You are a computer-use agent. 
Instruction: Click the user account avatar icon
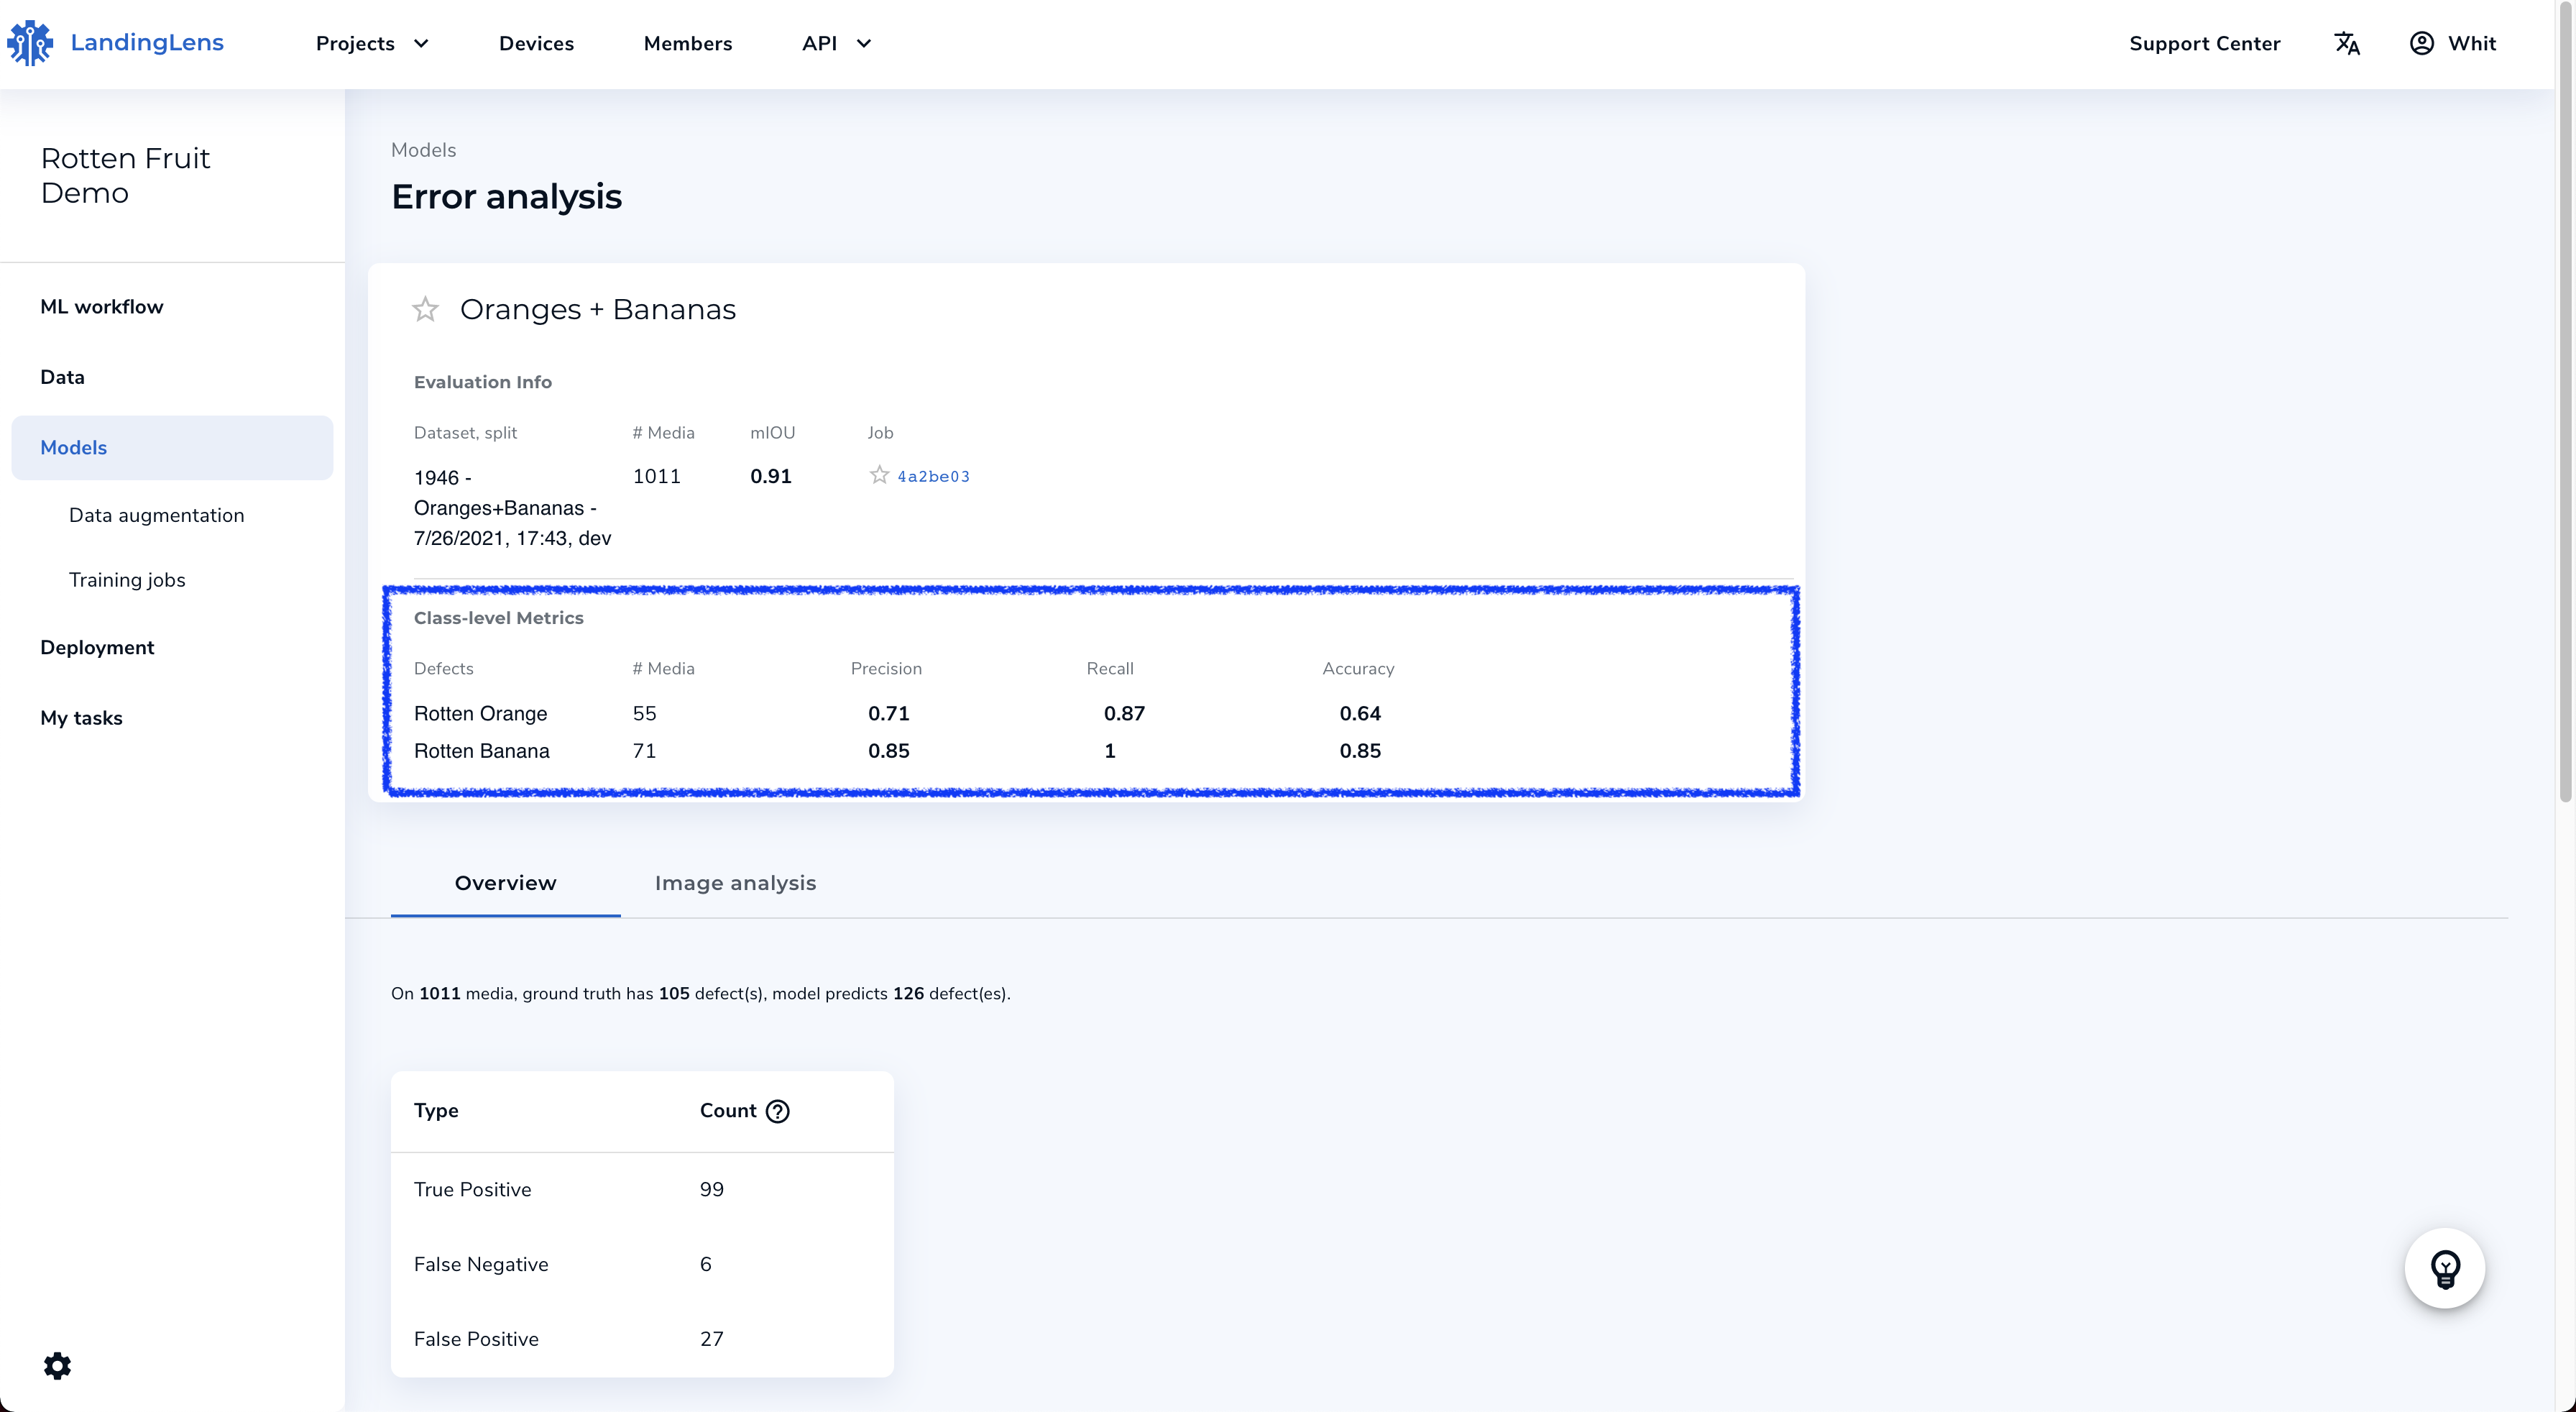point(2421,43)
